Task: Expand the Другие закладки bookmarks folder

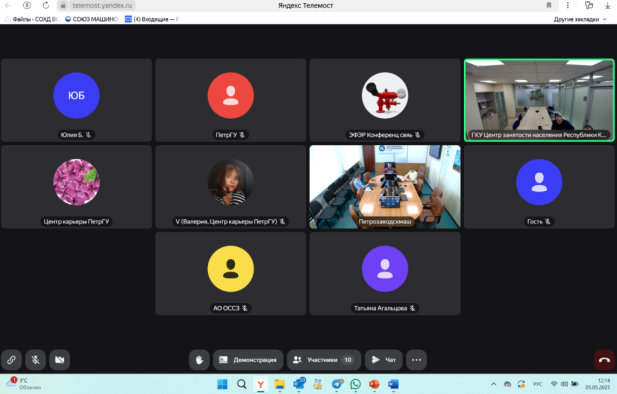Action: (580, 19)
